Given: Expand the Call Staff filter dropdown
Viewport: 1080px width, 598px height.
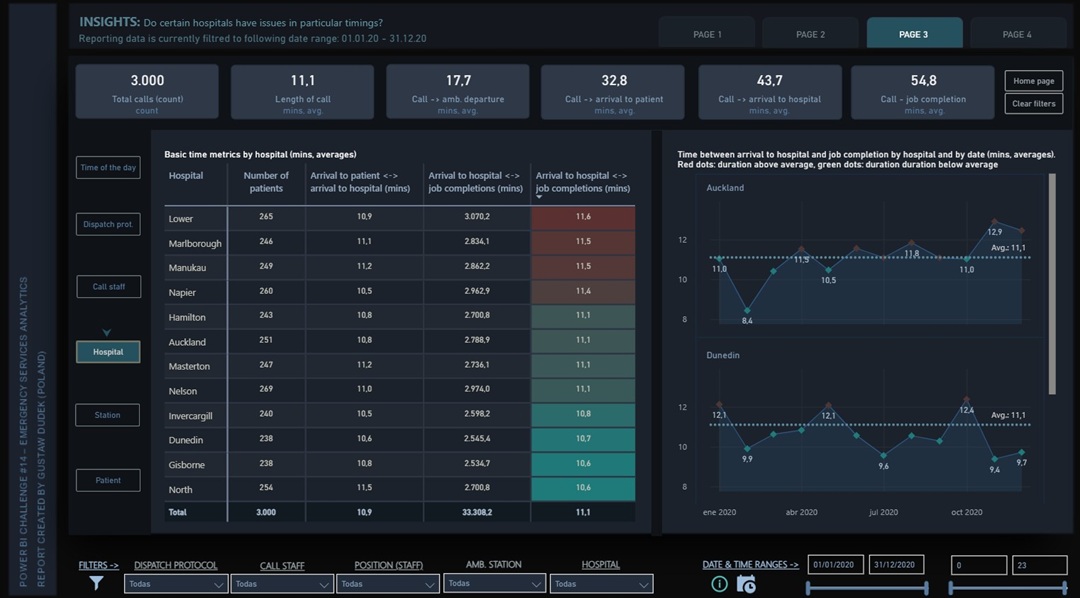Looking at the screenshot, I should pyautogui.click(x=281, y=584).
